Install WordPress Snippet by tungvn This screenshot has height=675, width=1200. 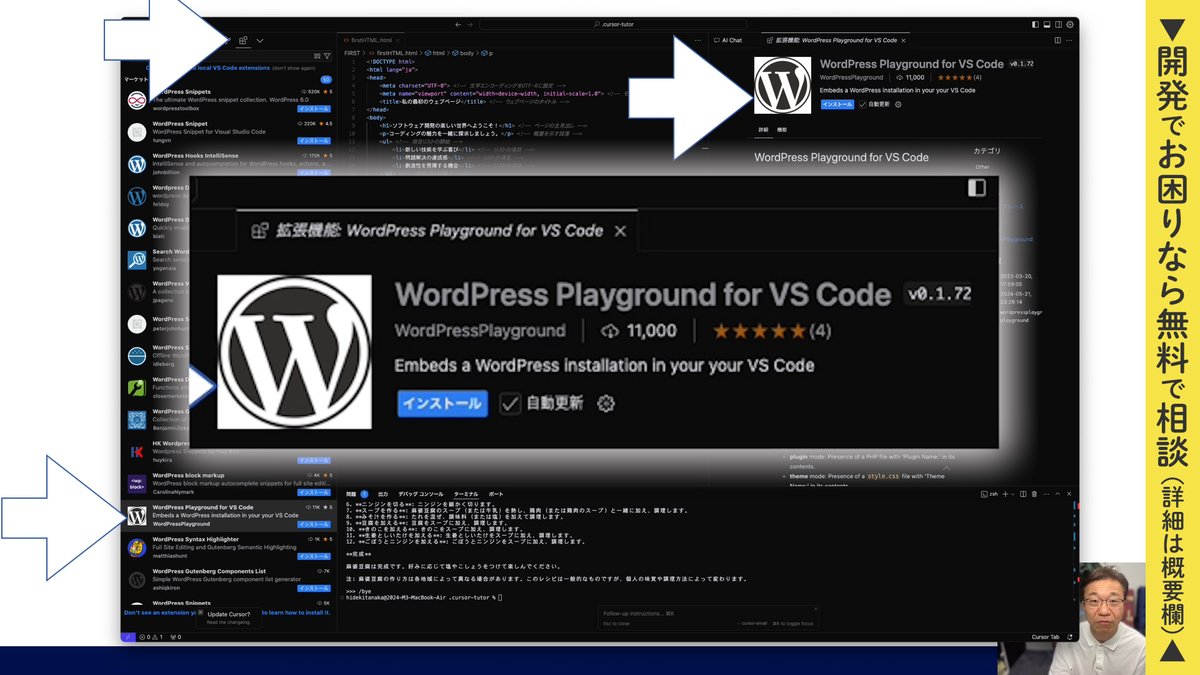[x=314, y=139]
